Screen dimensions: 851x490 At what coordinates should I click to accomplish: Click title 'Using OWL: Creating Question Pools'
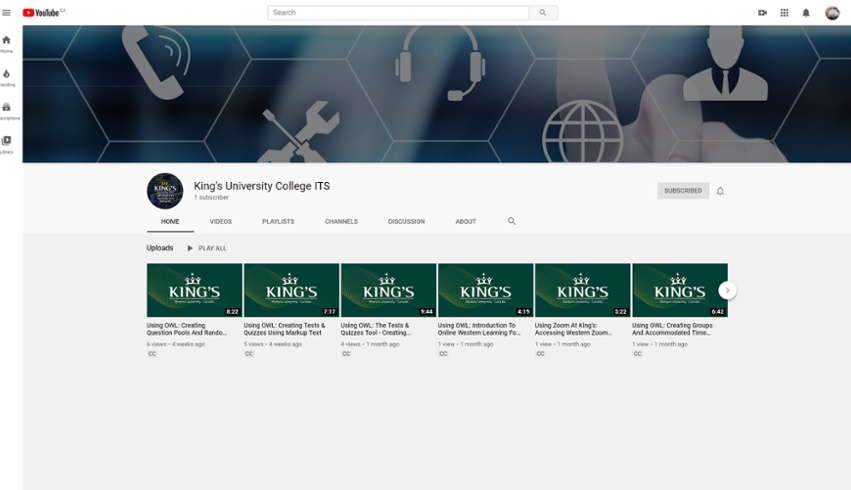[x=187, y=329]
